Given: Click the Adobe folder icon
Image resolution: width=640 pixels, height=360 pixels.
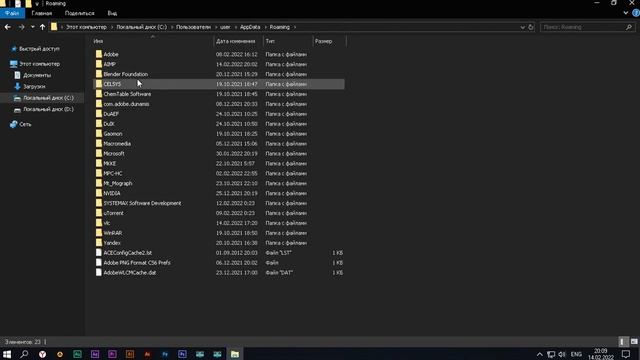Looking at the screenshot, I should pos(99,54).
